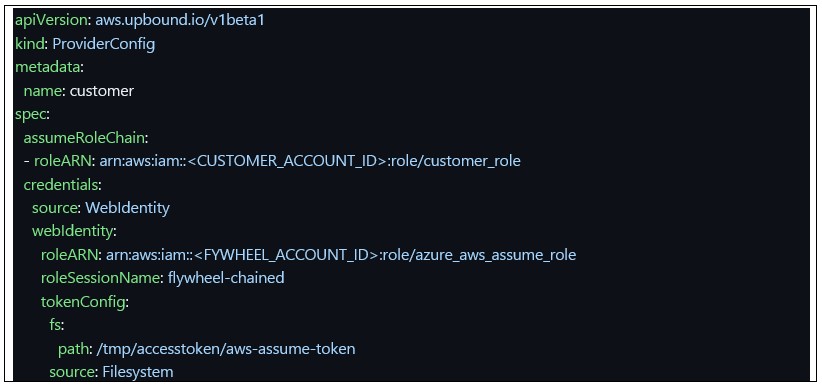Select the aws.upbound.io/v1beta1 value
Image resolution: width=822 pixels, height=387 pixels.
click(x=180, y=21)
